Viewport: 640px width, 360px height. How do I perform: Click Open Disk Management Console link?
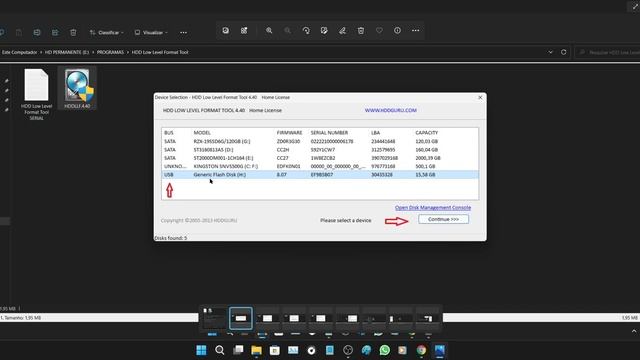click(433, 208)
